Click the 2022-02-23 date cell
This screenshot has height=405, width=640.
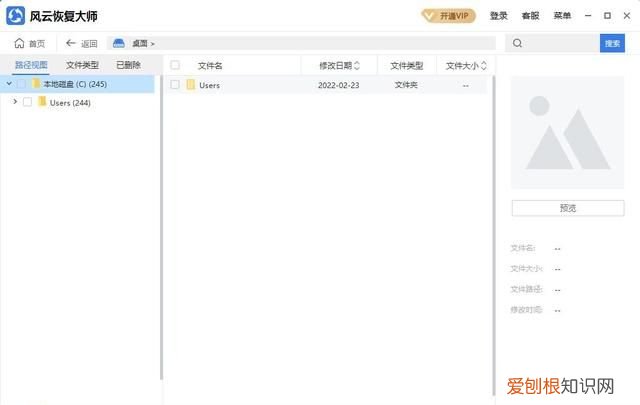pos(338,85)
